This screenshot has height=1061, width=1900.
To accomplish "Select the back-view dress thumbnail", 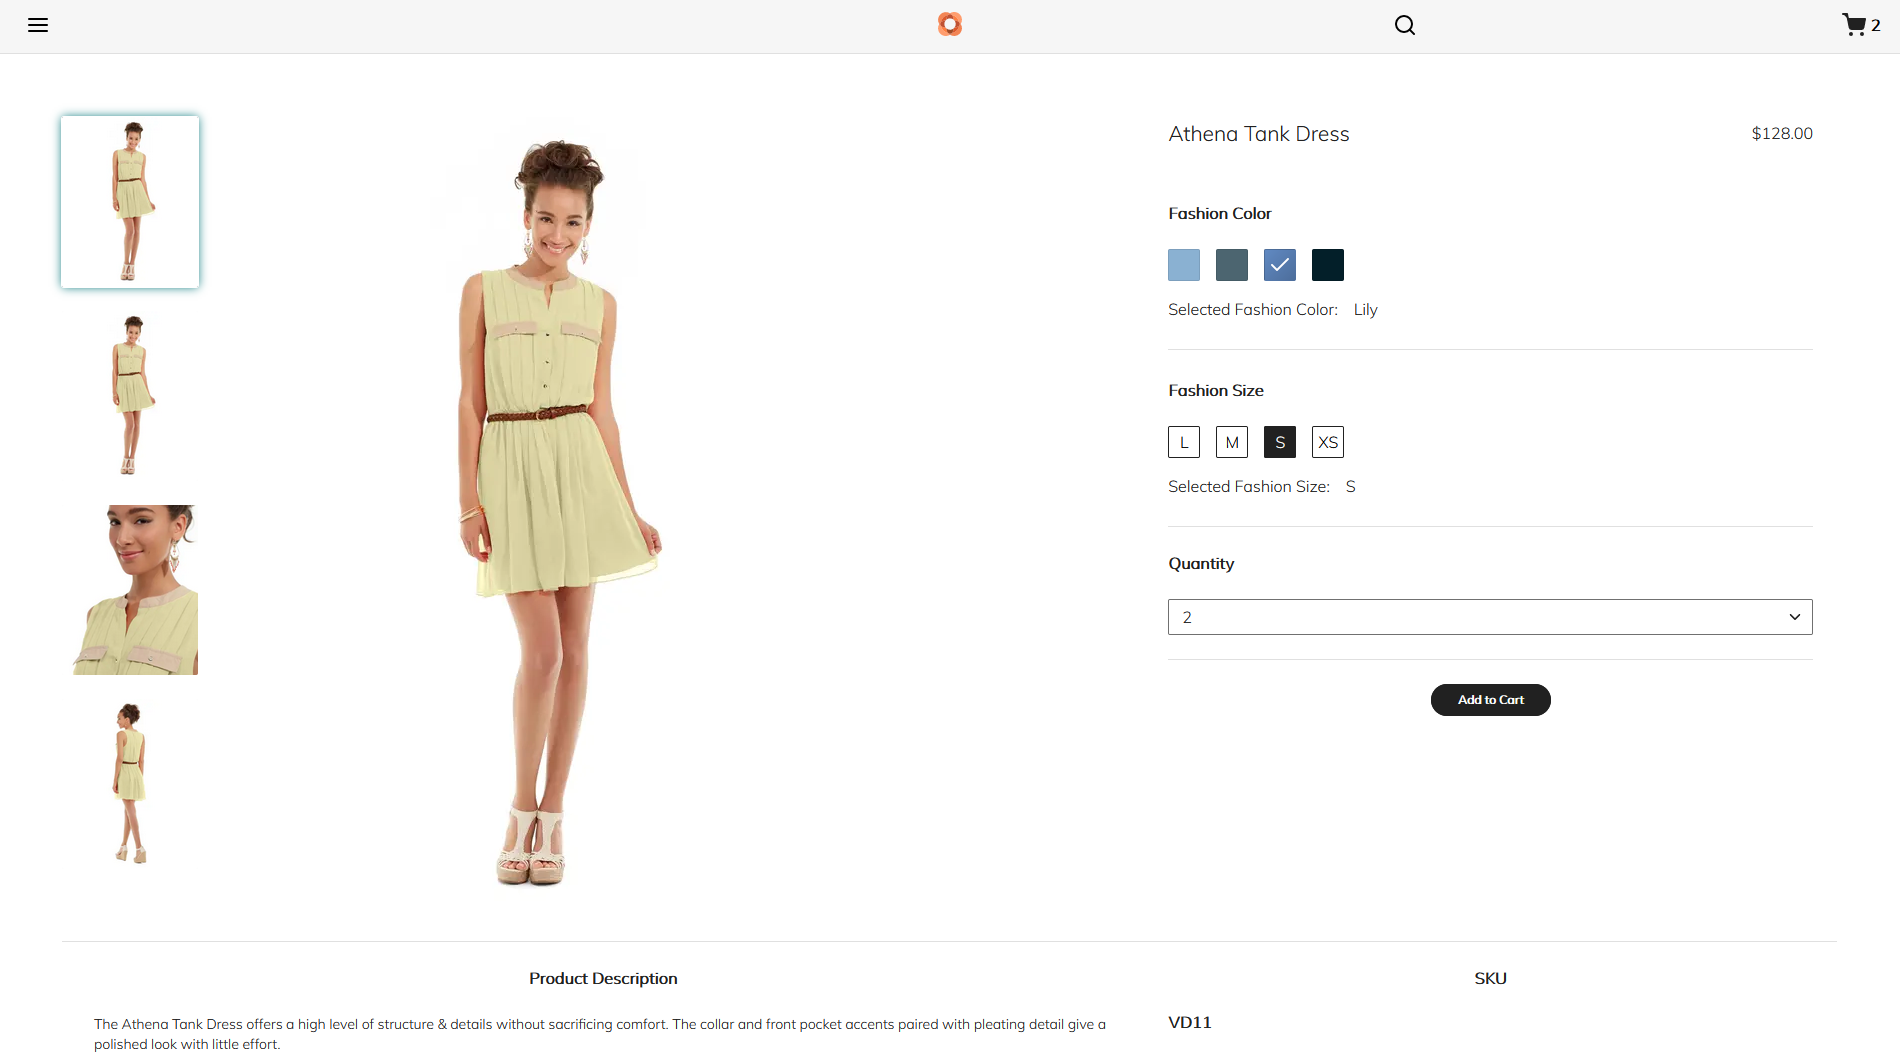I will coord(130,784).
